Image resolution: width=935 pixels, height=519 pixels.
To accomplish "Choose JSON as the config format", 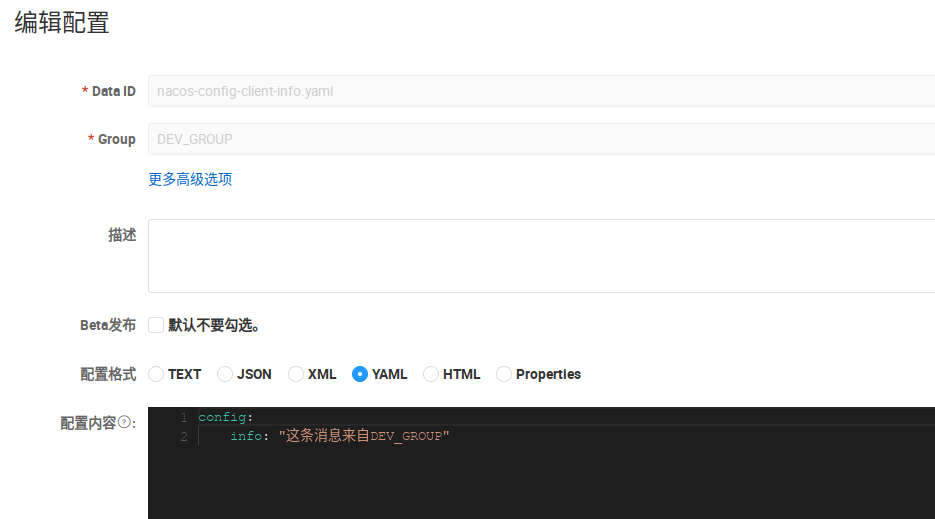I will (x=225, y=374).
